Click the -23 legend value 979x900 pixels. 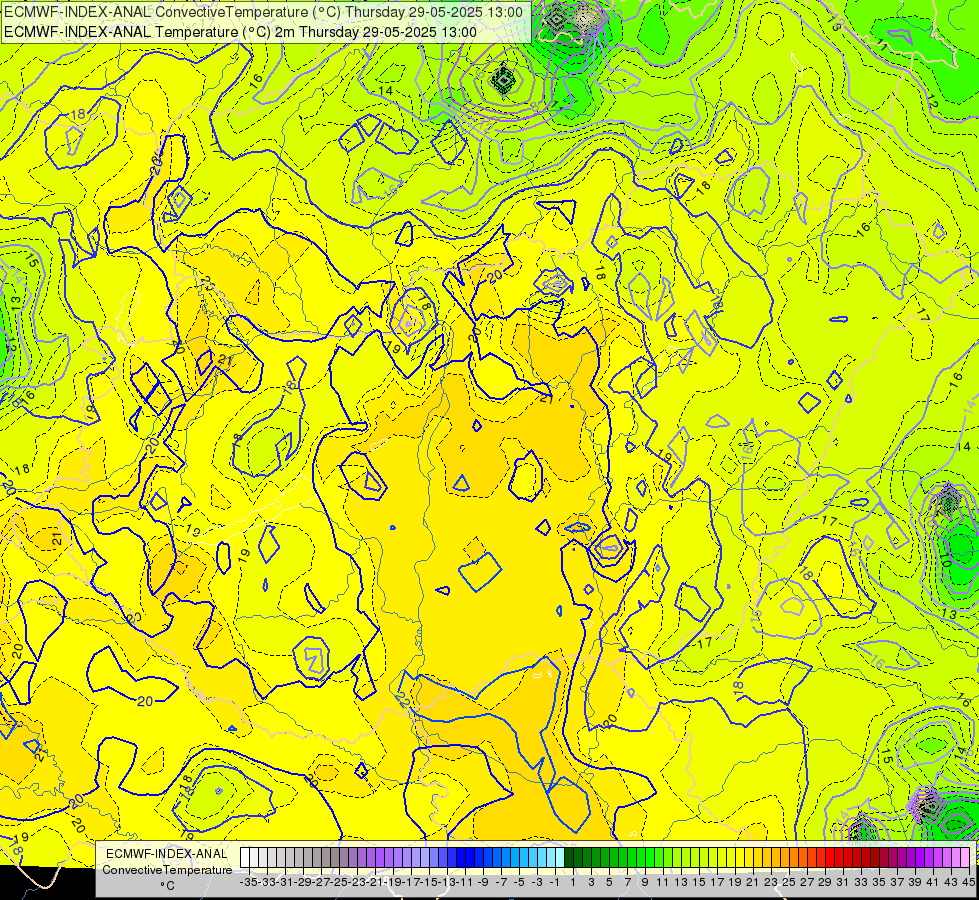tap(357, 882)
